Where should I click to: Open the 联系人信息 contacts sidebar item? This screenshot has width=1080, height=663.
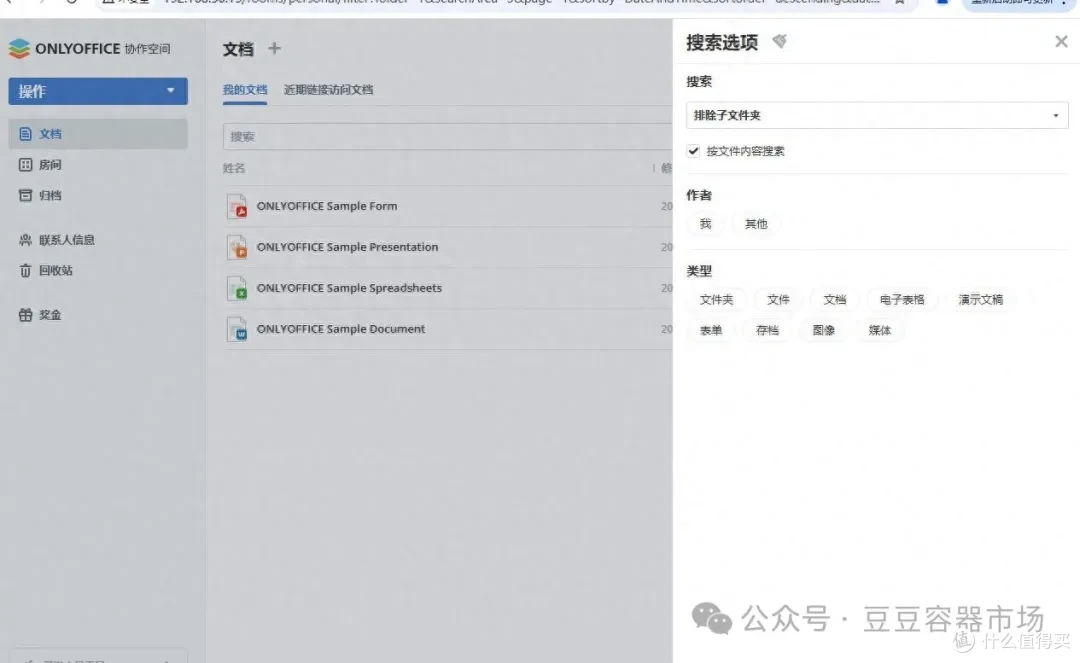(98, 240)
